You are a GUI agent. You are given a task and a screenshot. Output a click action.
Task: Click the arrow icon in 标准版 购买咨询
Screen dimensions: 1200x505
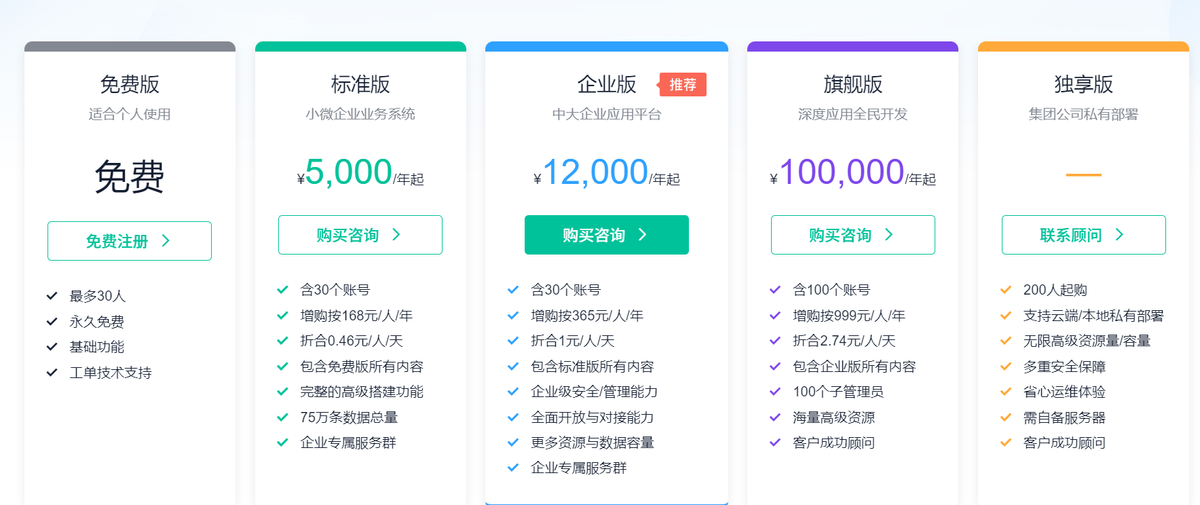(397, 235)
